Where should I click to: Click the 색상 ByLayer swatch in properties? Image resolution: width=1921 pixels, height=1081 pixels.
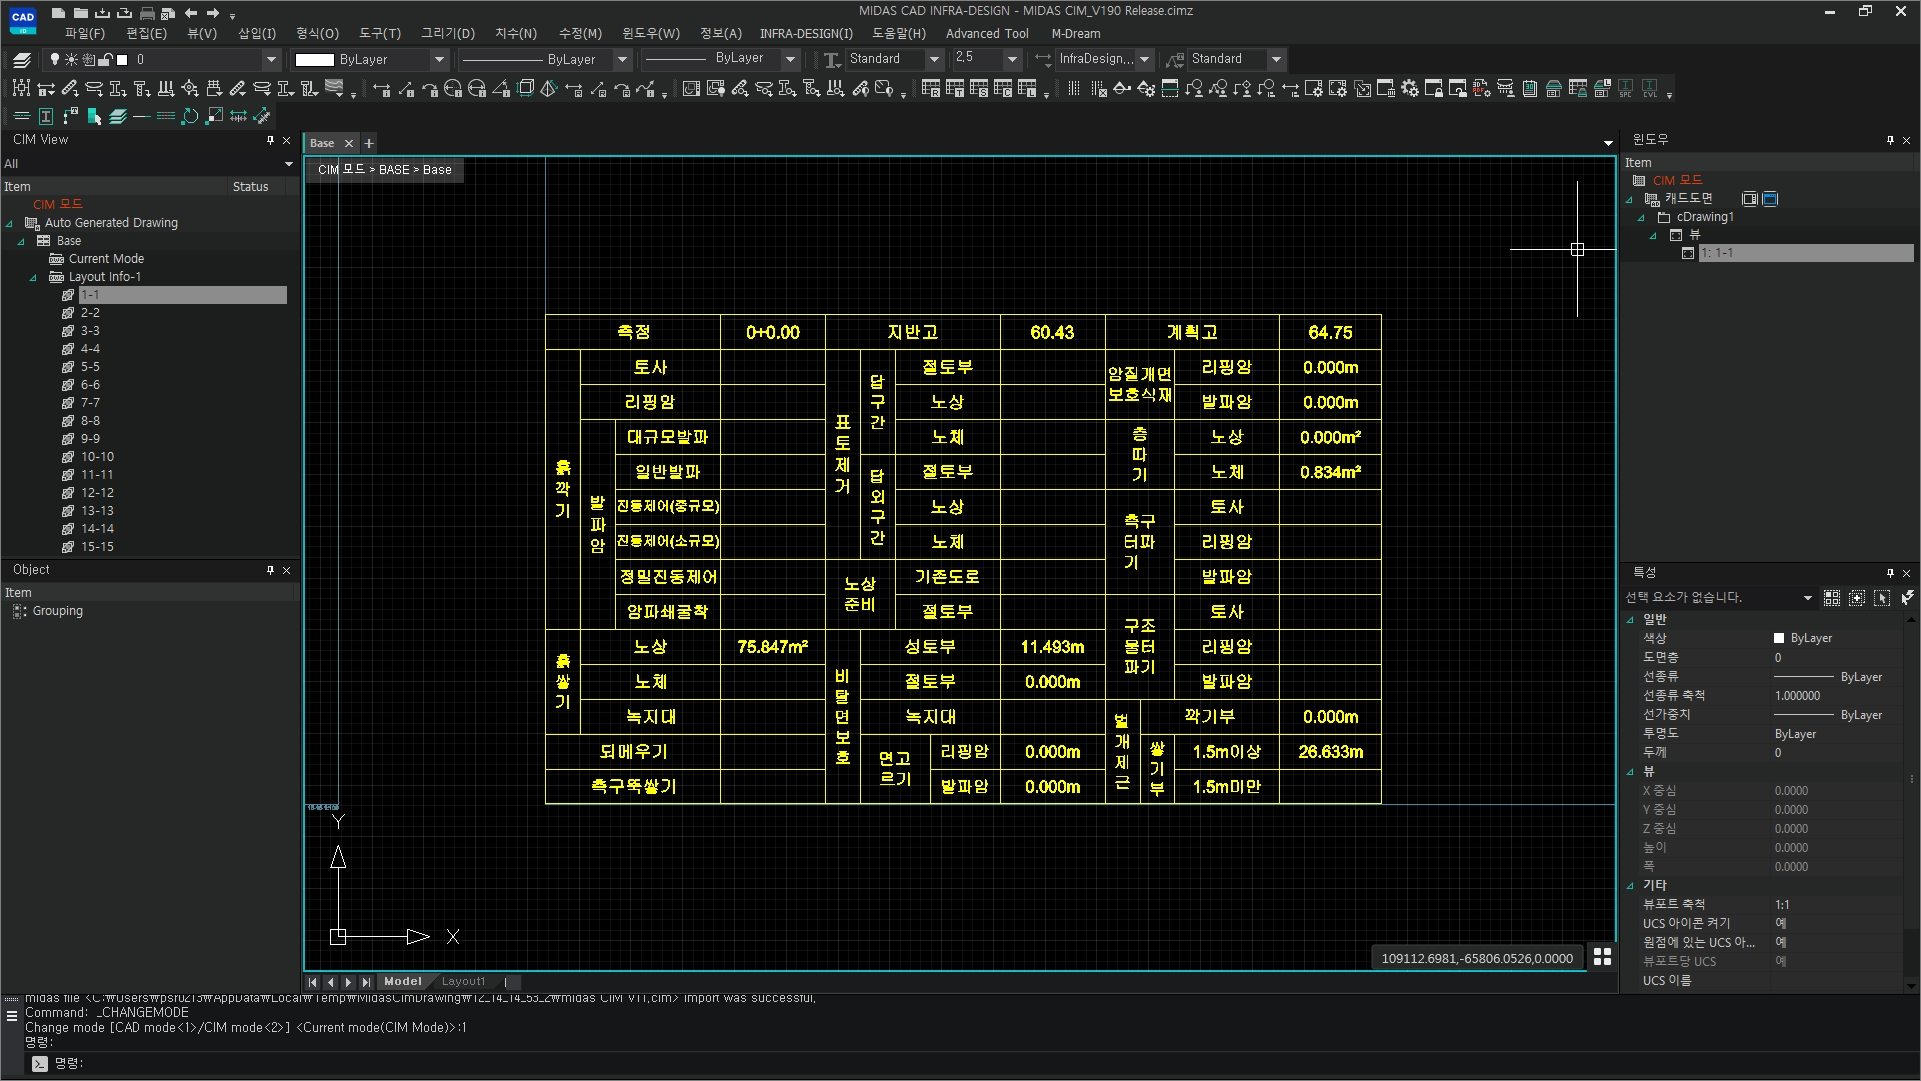(x=1779, y=638)
